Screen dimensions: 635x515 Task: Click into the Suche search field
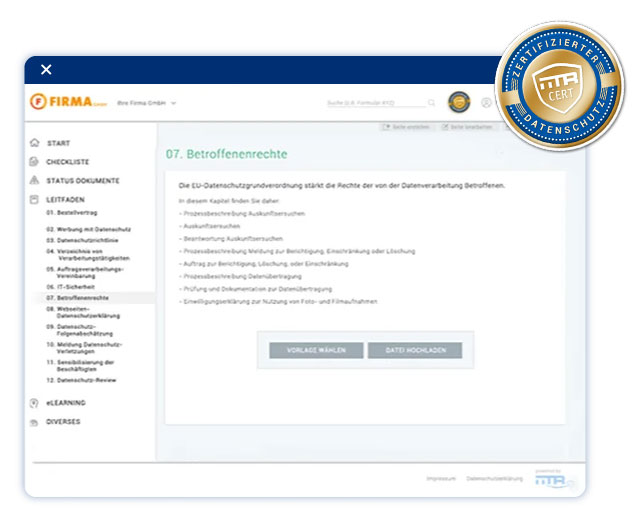point(376,103)
